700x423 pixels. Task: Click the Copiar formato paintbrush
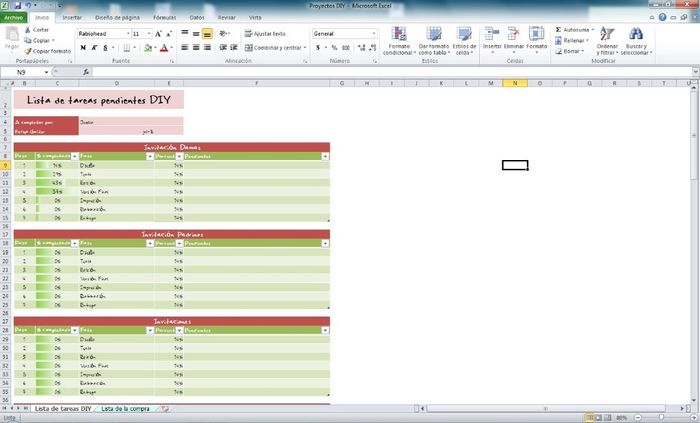tap(27, 50)
